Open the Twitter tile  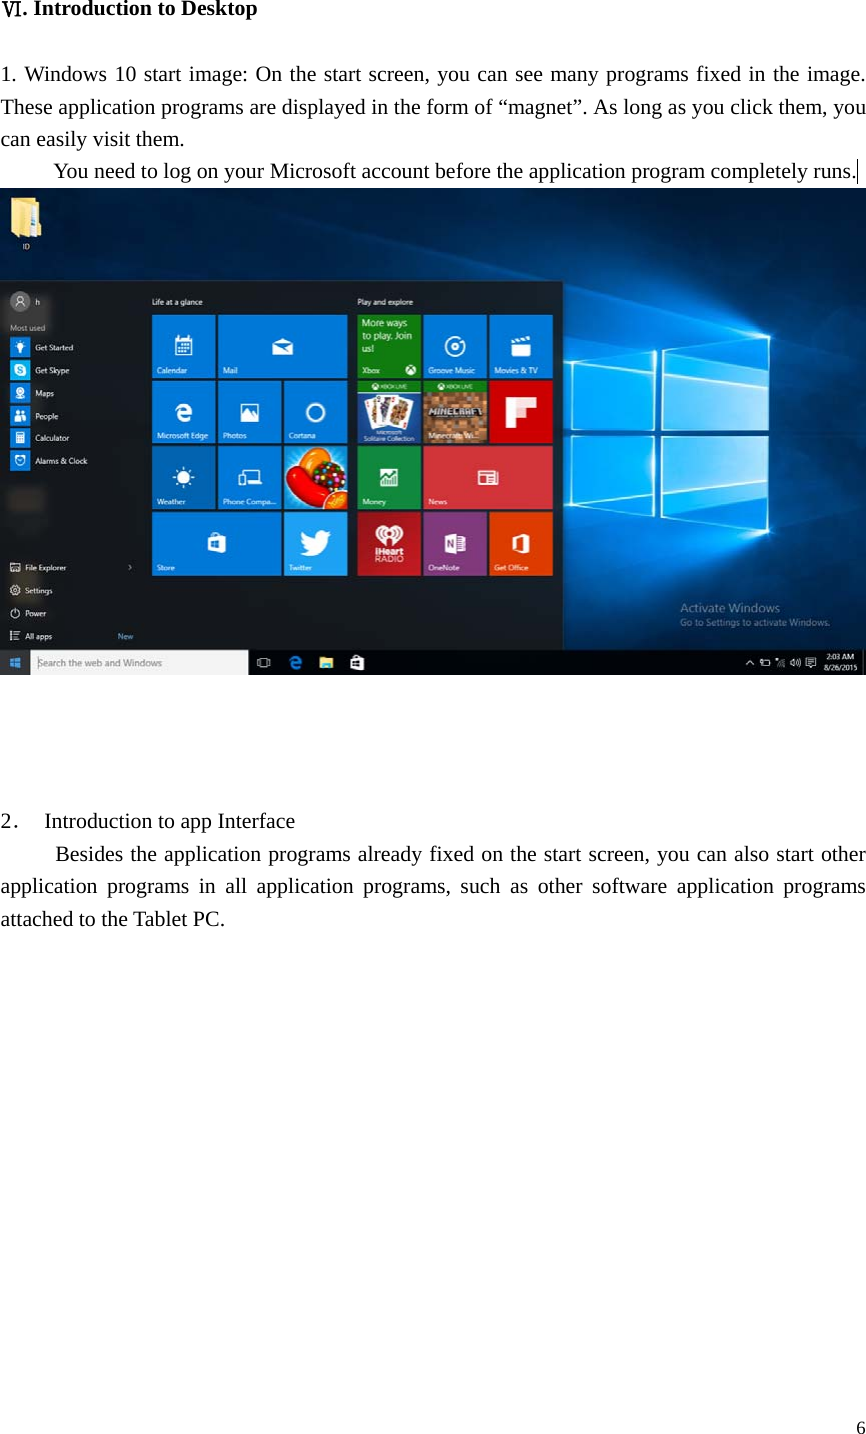(x=316, y=543)
